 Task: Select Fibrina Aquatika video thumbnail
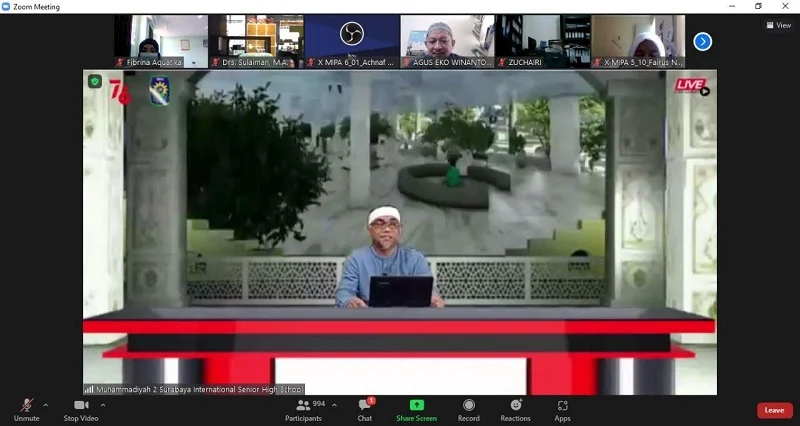click(162, 41)
